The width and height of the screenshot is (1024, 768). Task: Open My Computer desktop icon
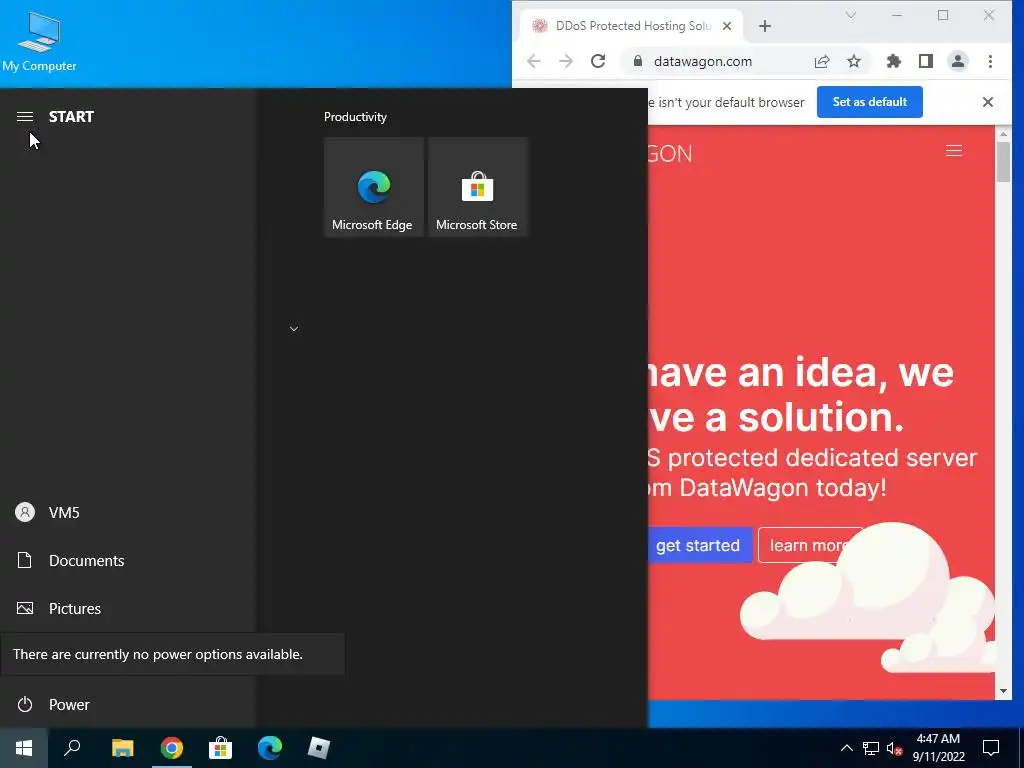[x=39, y=41]
